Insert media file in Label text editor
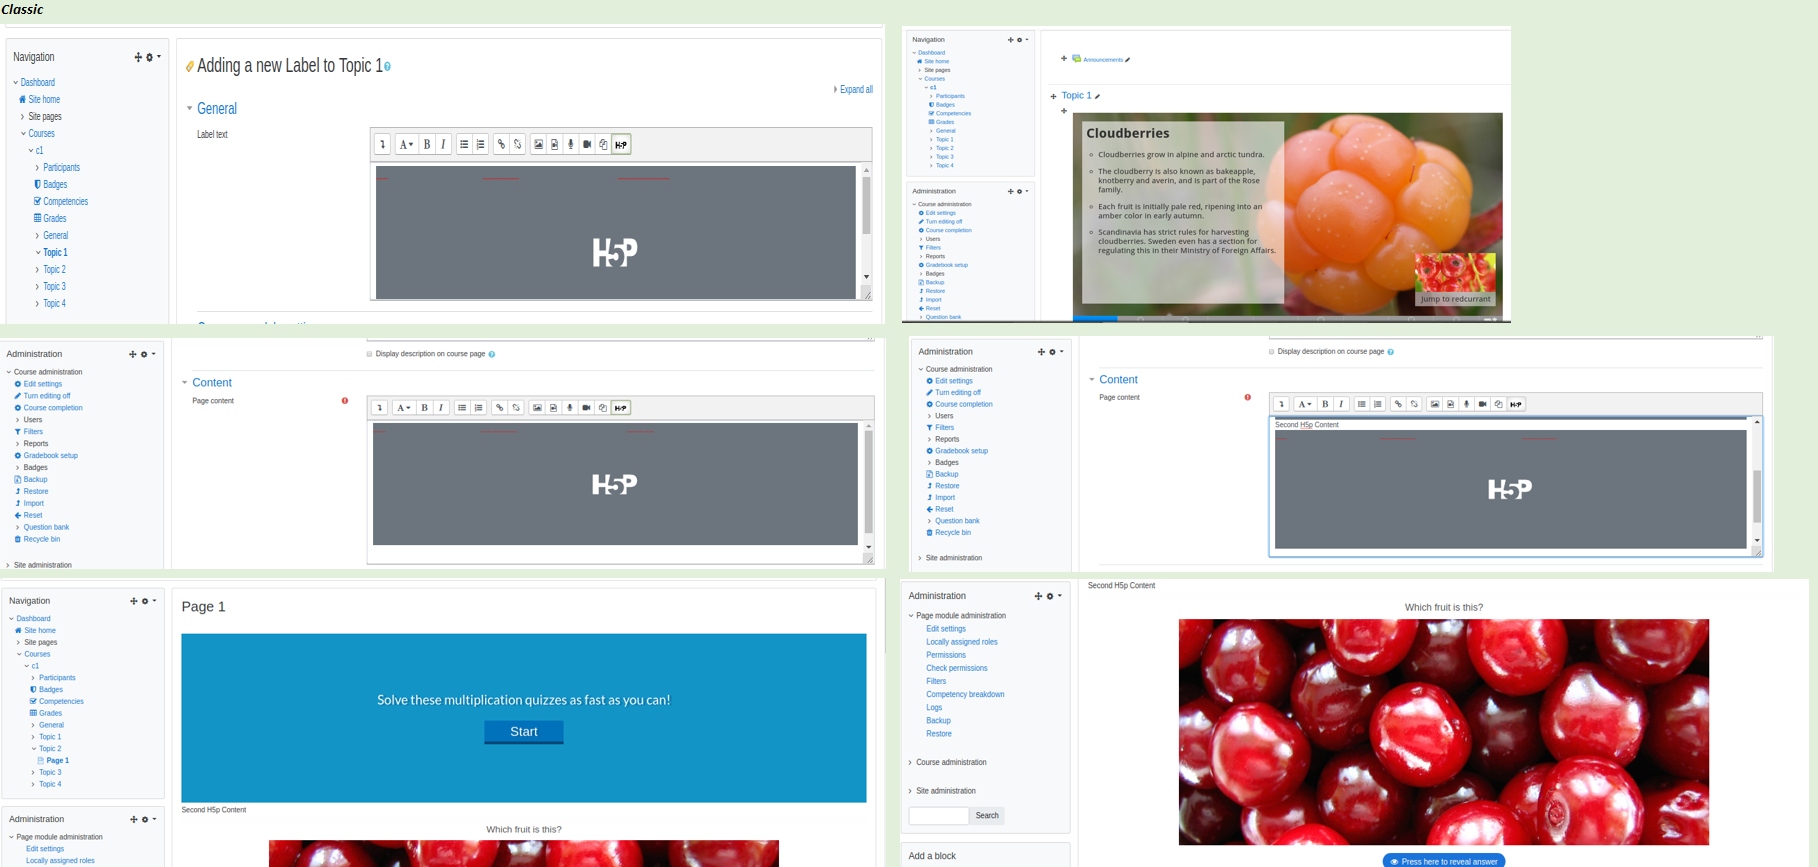The height and width of the screenshot is (867, 1818). (554, 145)
